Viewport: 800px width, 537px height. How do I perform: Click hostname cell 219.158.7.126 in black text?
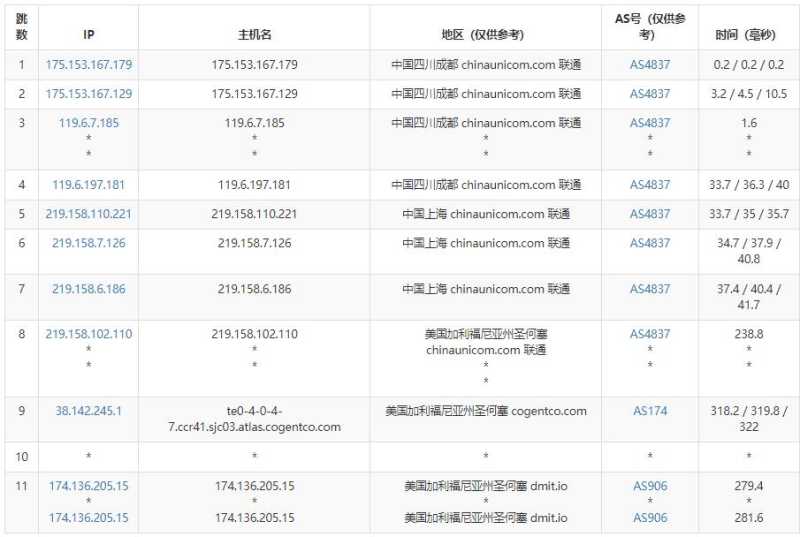click(x=255, y=243)
